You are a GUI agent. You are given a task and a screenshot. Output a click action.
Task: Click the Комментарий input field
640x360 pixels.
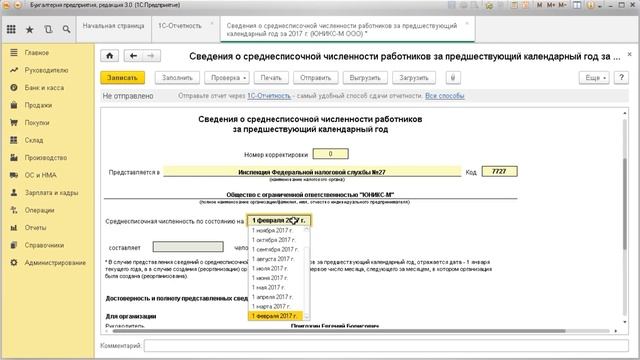click(386, 346)
